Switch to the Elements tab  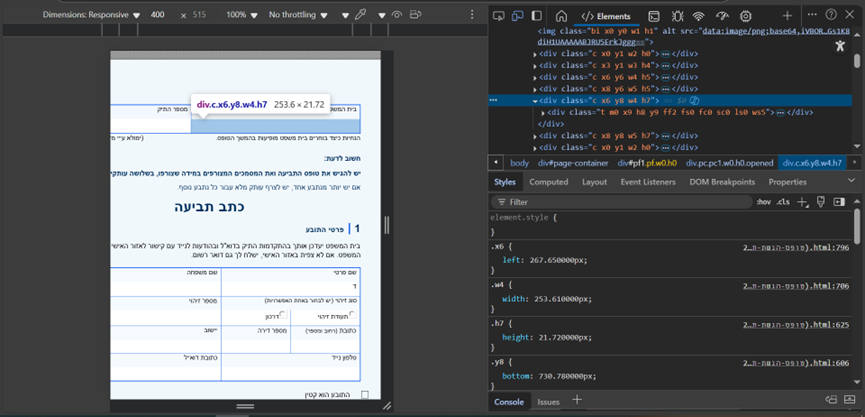(x=606, y=16)
